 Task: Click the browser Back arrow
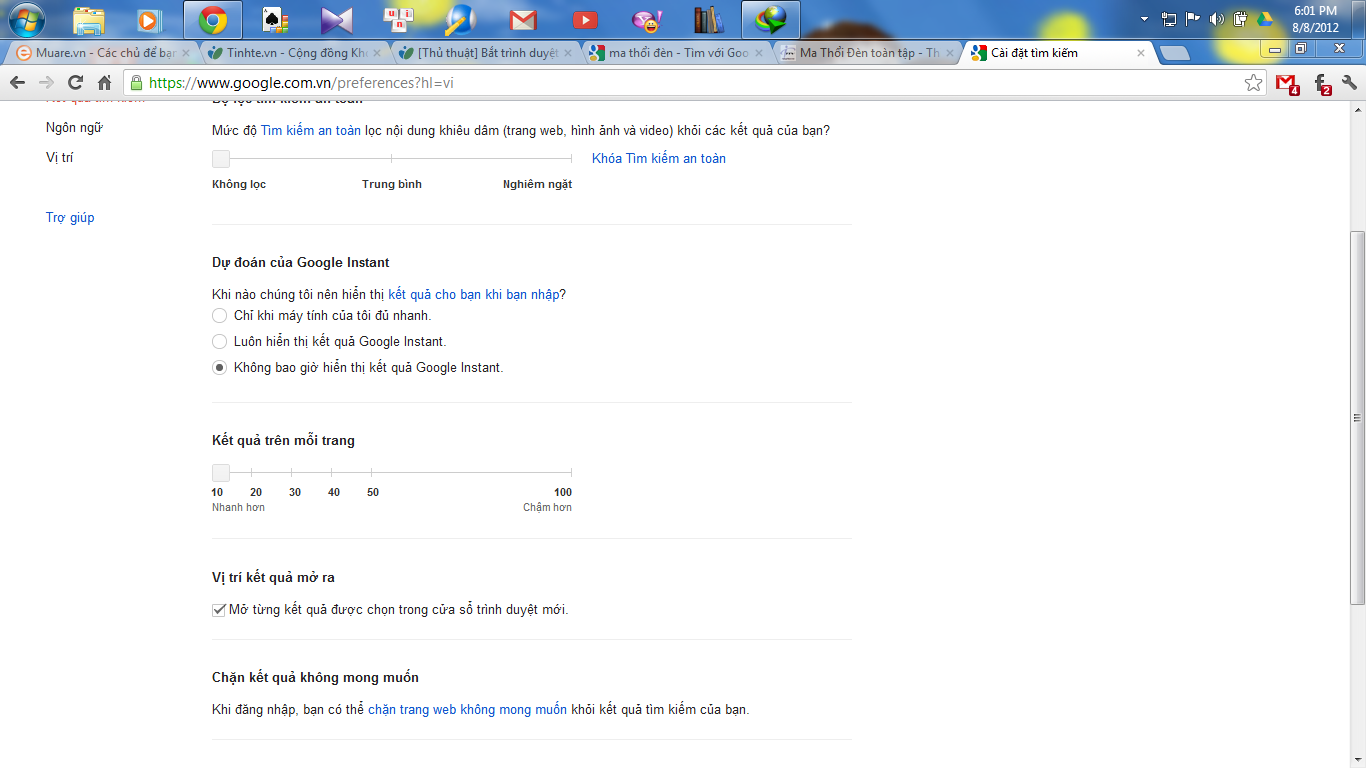pos(17,83)
